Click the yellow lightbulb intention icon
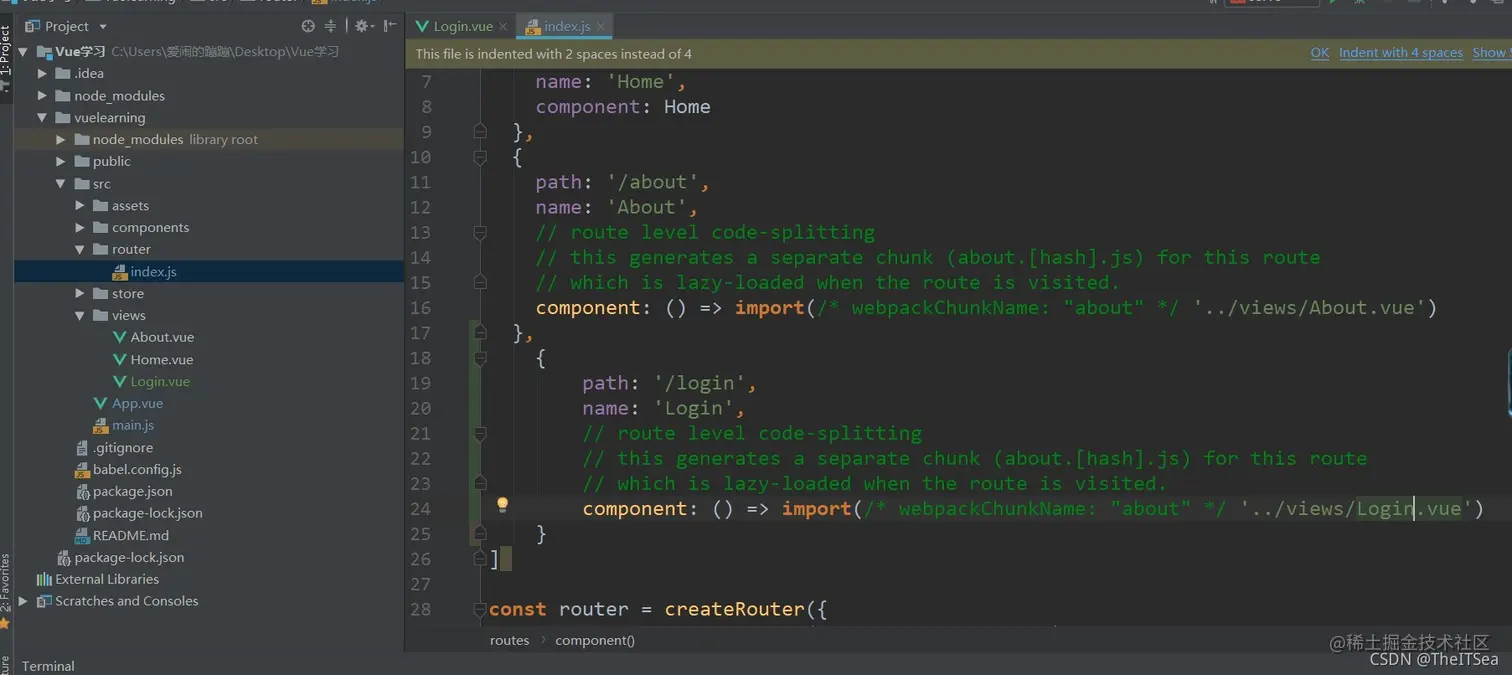This screenshot has width=1512, height=675. pyautogui.click(x=503, y=506)
